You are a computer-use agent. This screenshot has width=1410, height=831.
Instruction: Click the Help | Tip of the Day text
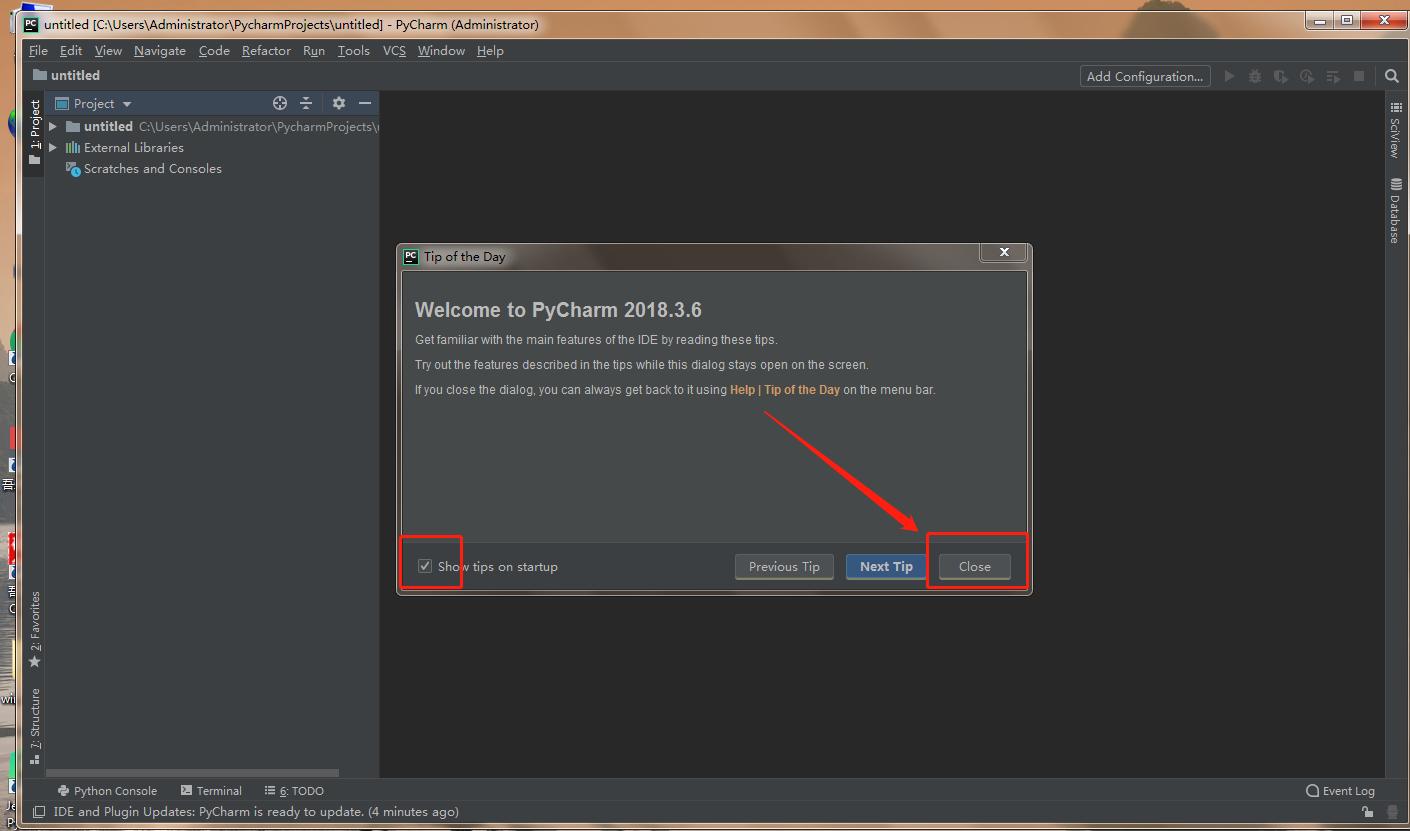(785, 390)
